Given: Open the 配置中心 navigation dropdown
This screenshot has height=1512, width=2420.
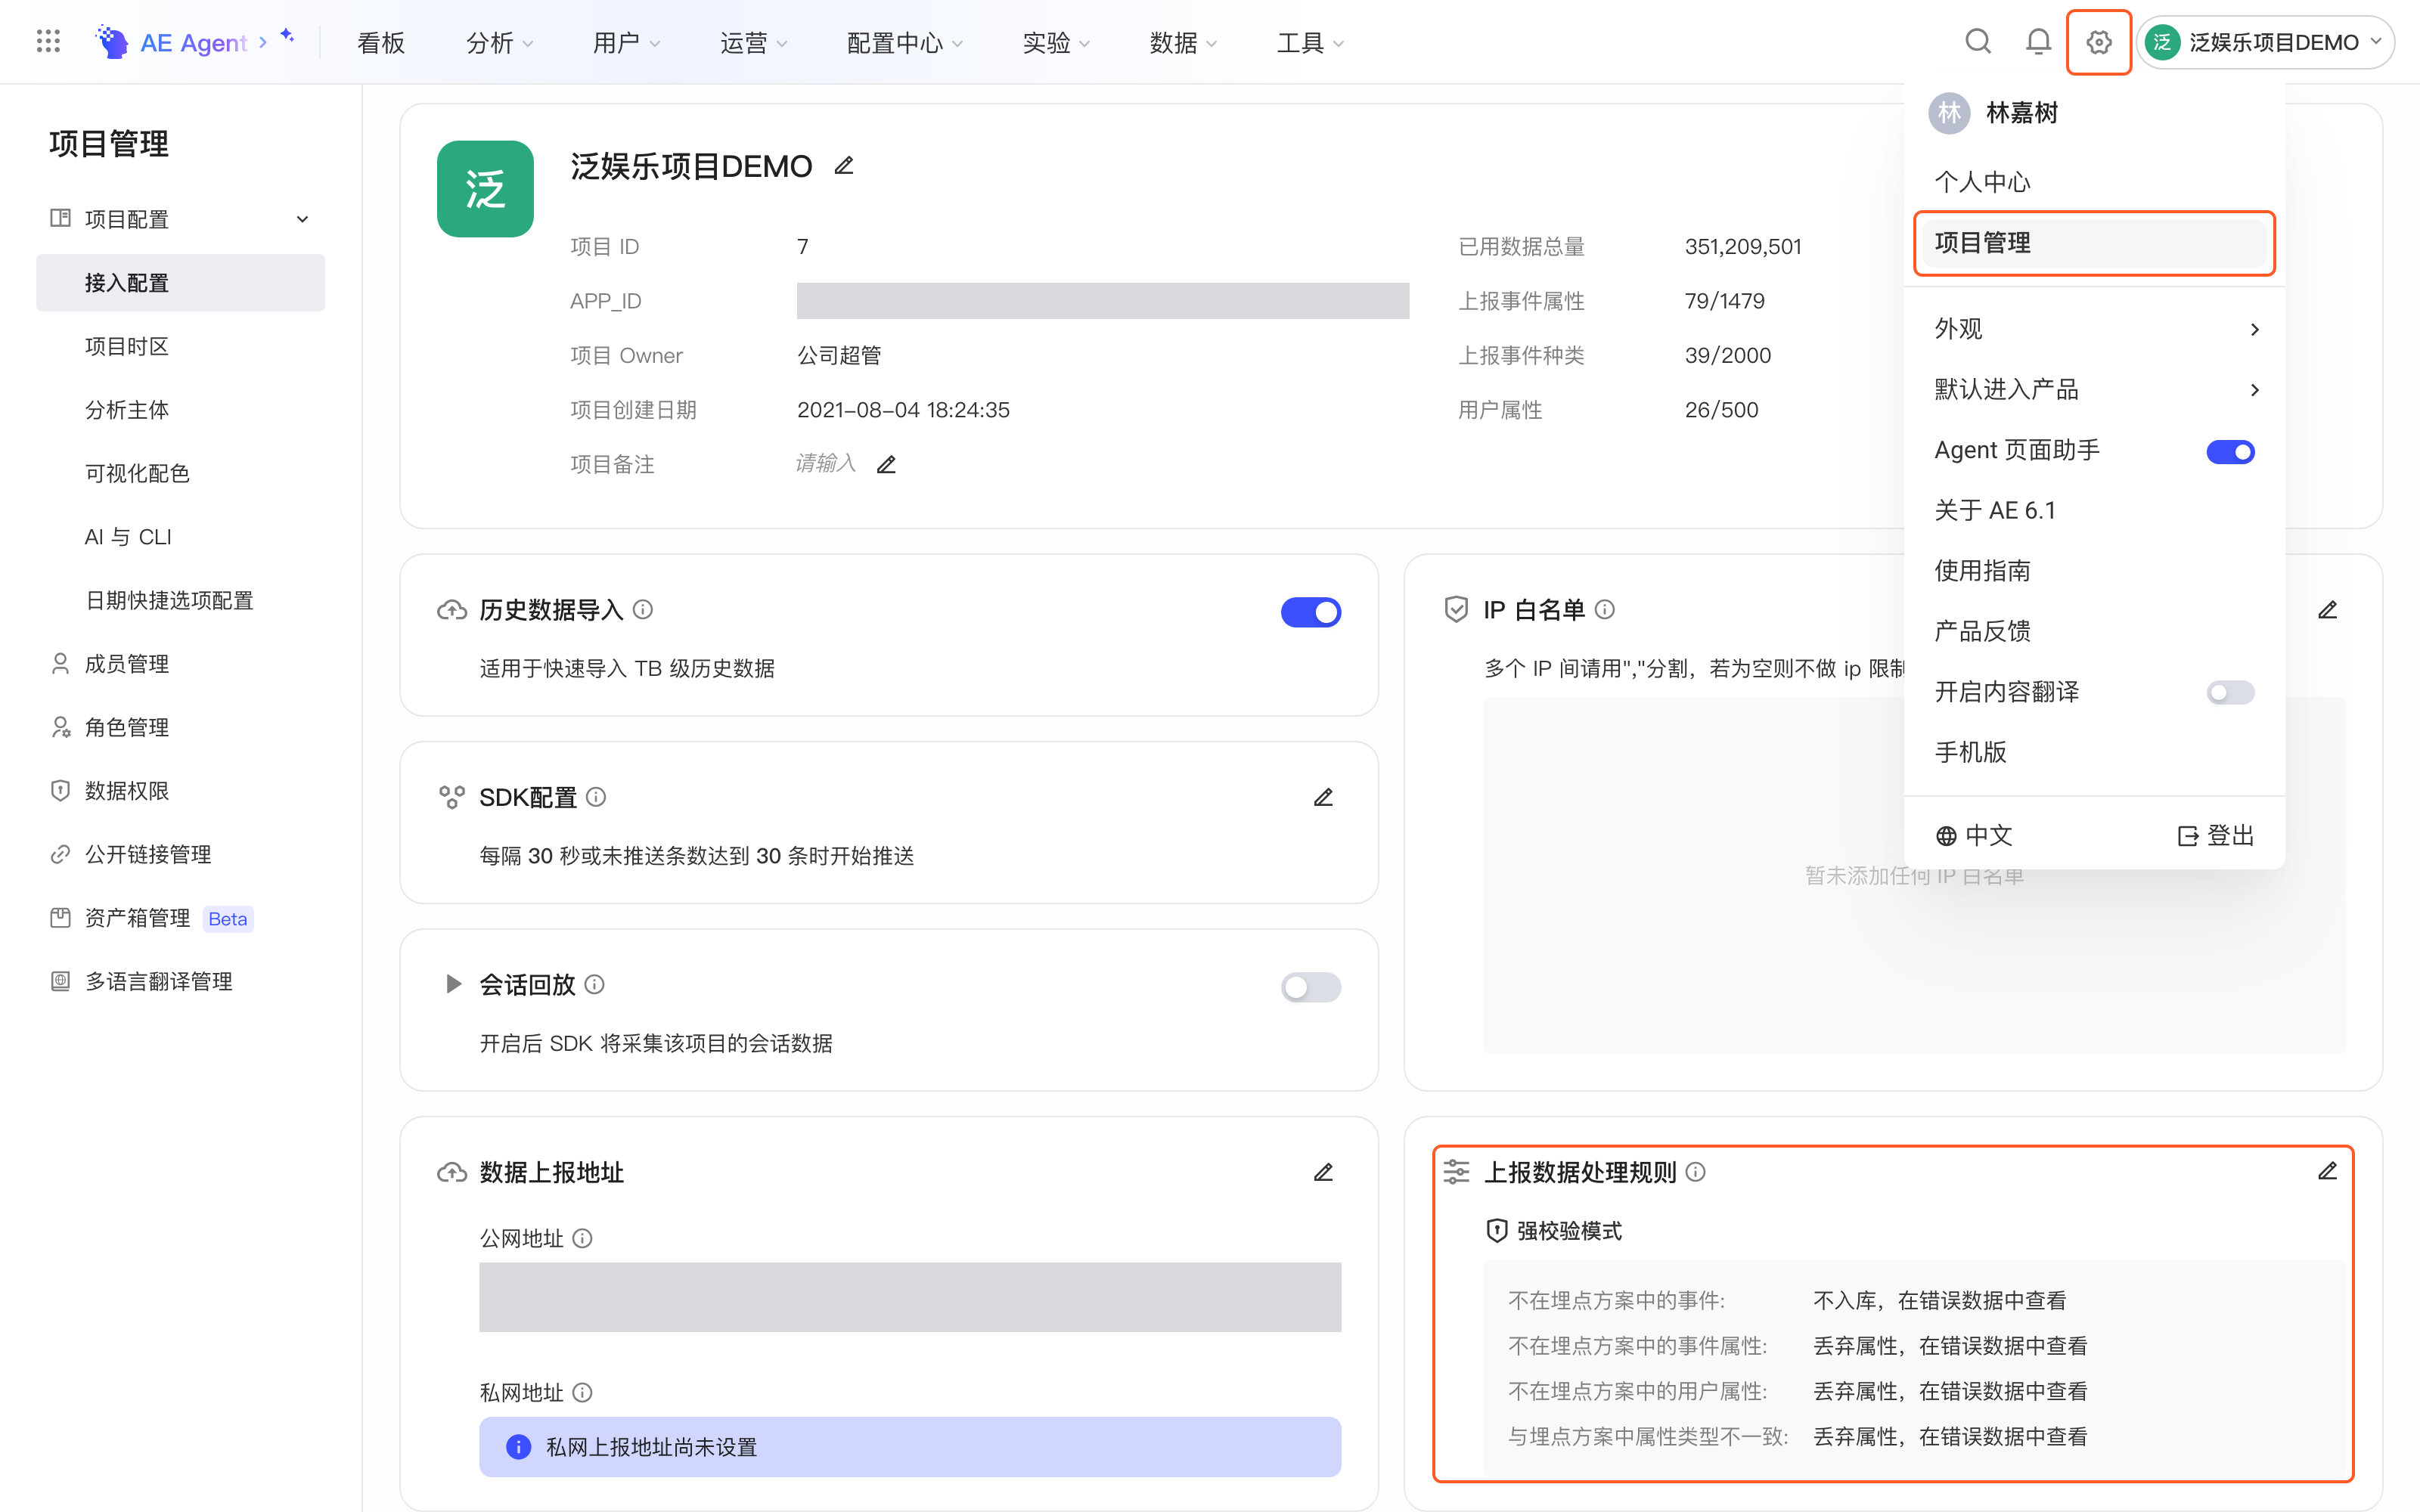Looking at the screenshot, I should point(905,42).
